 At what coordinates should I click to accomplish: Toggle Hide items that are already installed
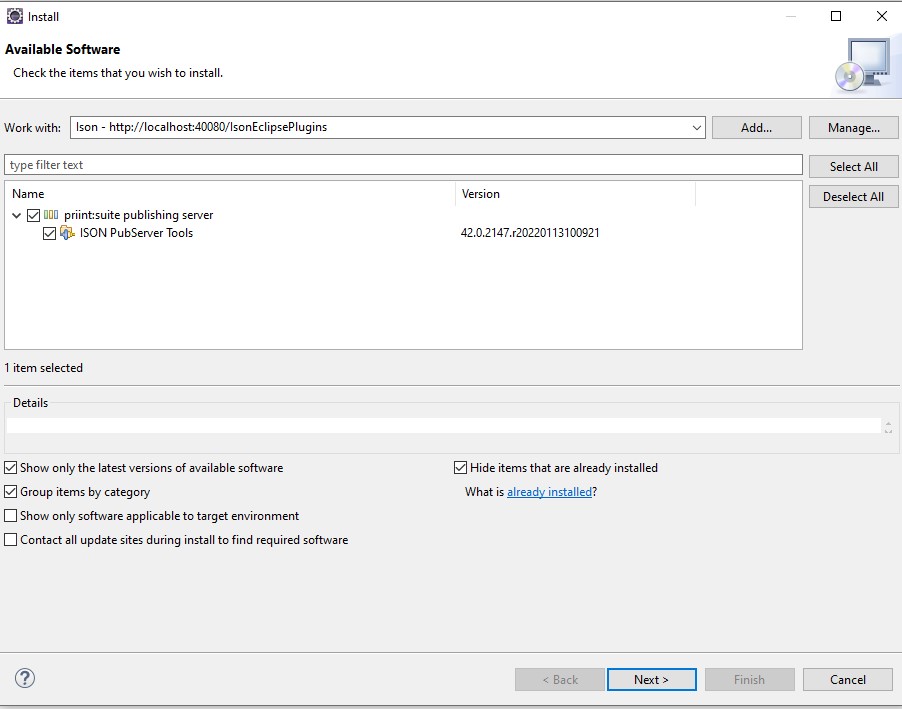(x=461, y=468)
